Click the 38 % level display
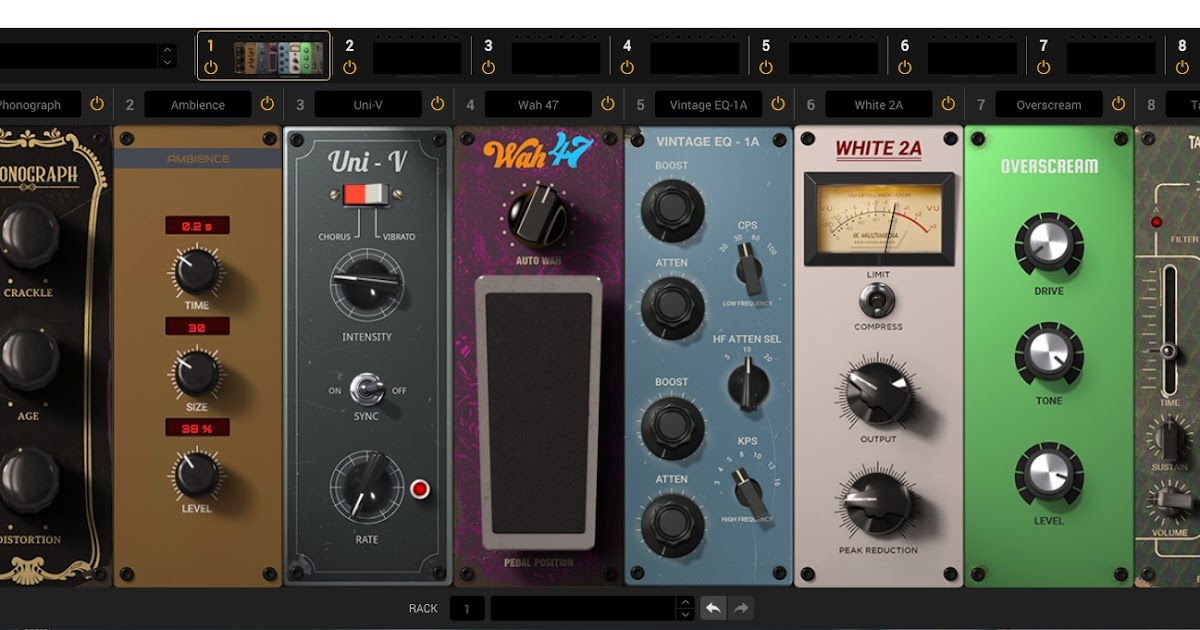The height and width of the screenshot is (630, 1200). point(197,428)
